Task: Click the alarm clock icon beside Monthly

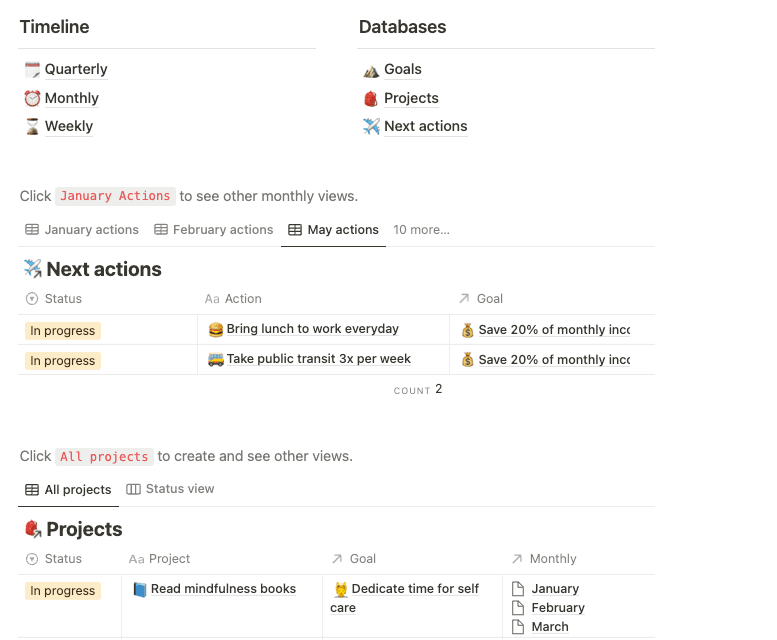Action: [32, 98]
